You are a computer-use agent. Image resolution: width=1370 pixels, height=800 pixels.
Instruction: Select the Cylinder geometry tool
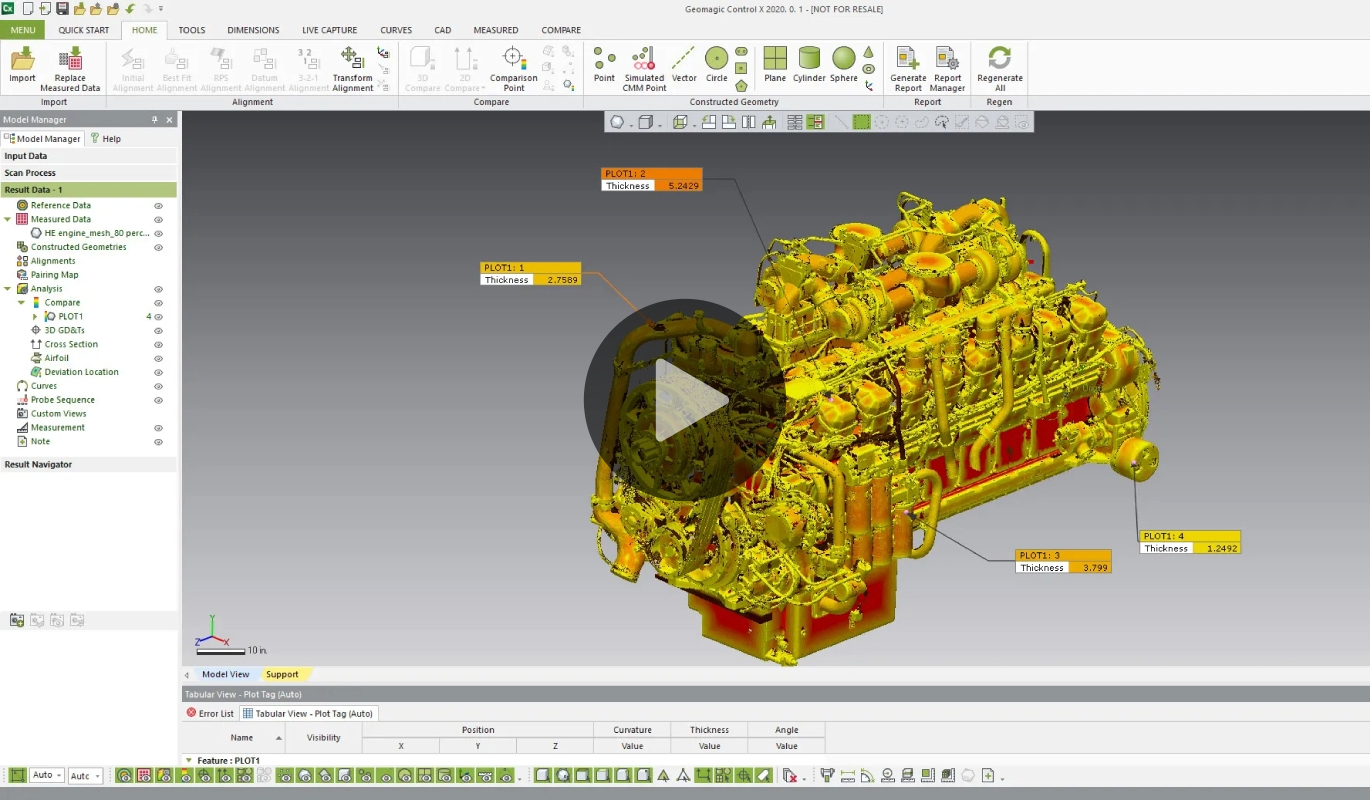809,65
